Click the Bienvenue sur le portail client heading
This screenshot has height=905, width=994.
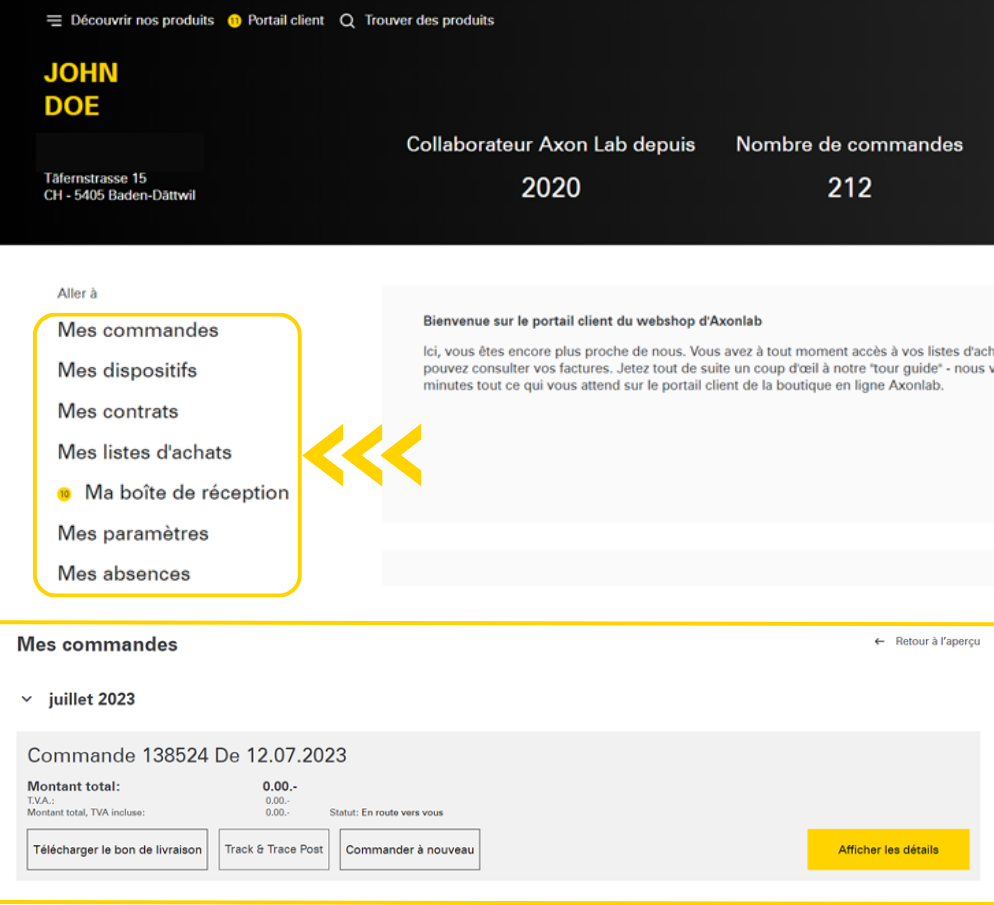coord(592,321)
